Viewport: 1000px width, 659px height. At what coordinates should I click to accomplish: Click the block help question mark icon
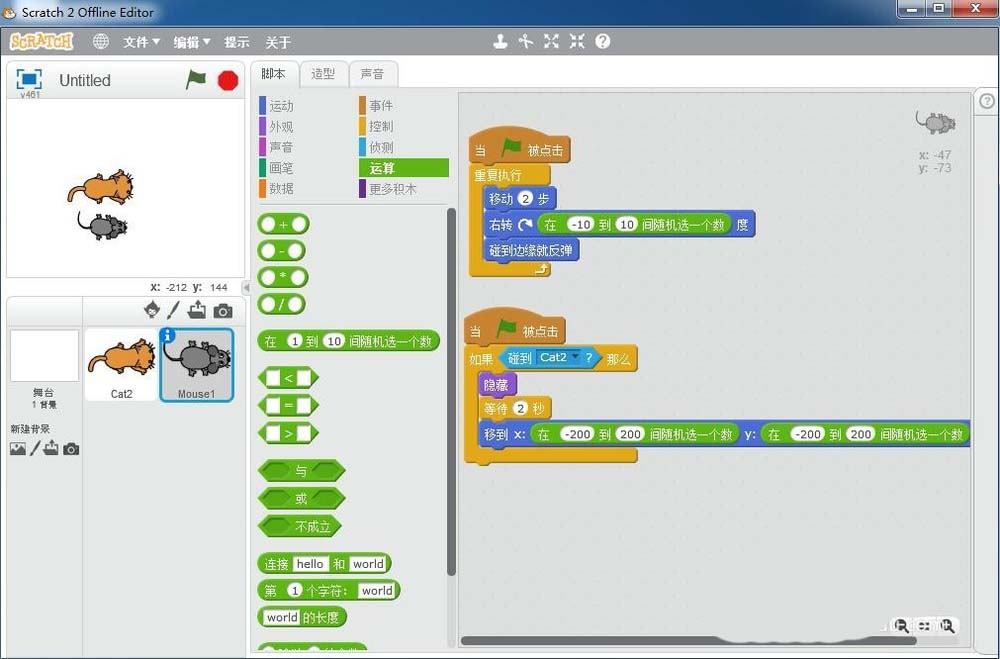tap(603, 42)
